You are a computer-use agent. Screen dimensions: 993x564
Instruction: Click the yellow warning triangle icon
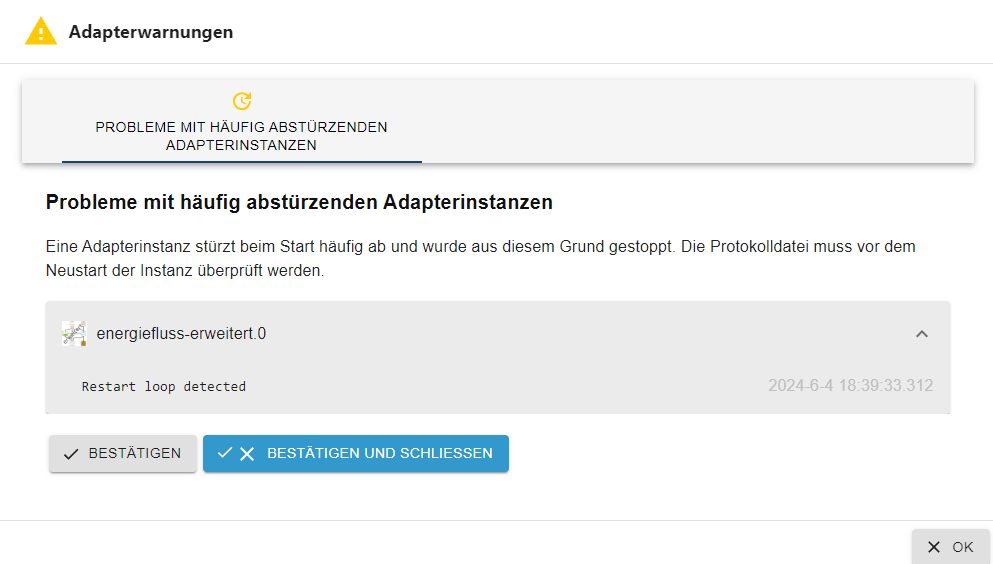click(x=41, y=32)
